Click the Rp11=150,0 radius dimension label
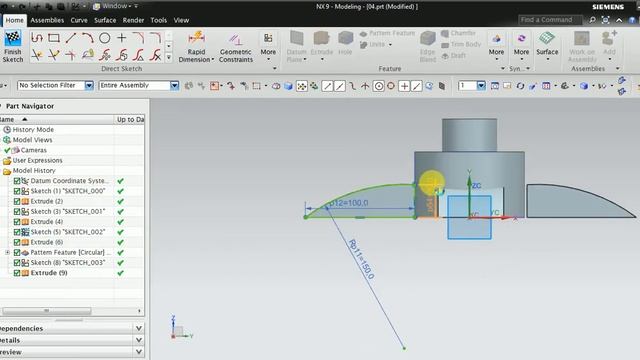The width and height of the screenshot is (640, 360). (x=362, y=259)
